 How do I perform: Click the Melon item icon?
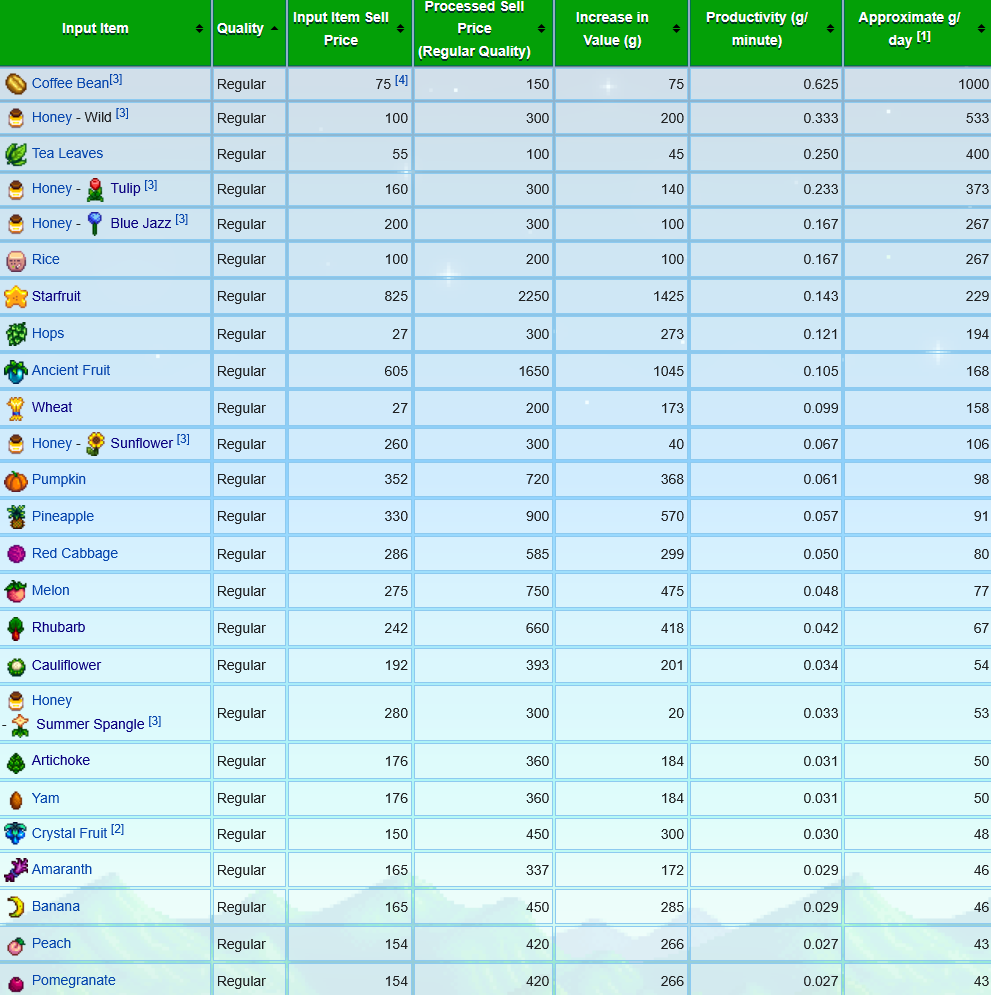pos(15,591)
